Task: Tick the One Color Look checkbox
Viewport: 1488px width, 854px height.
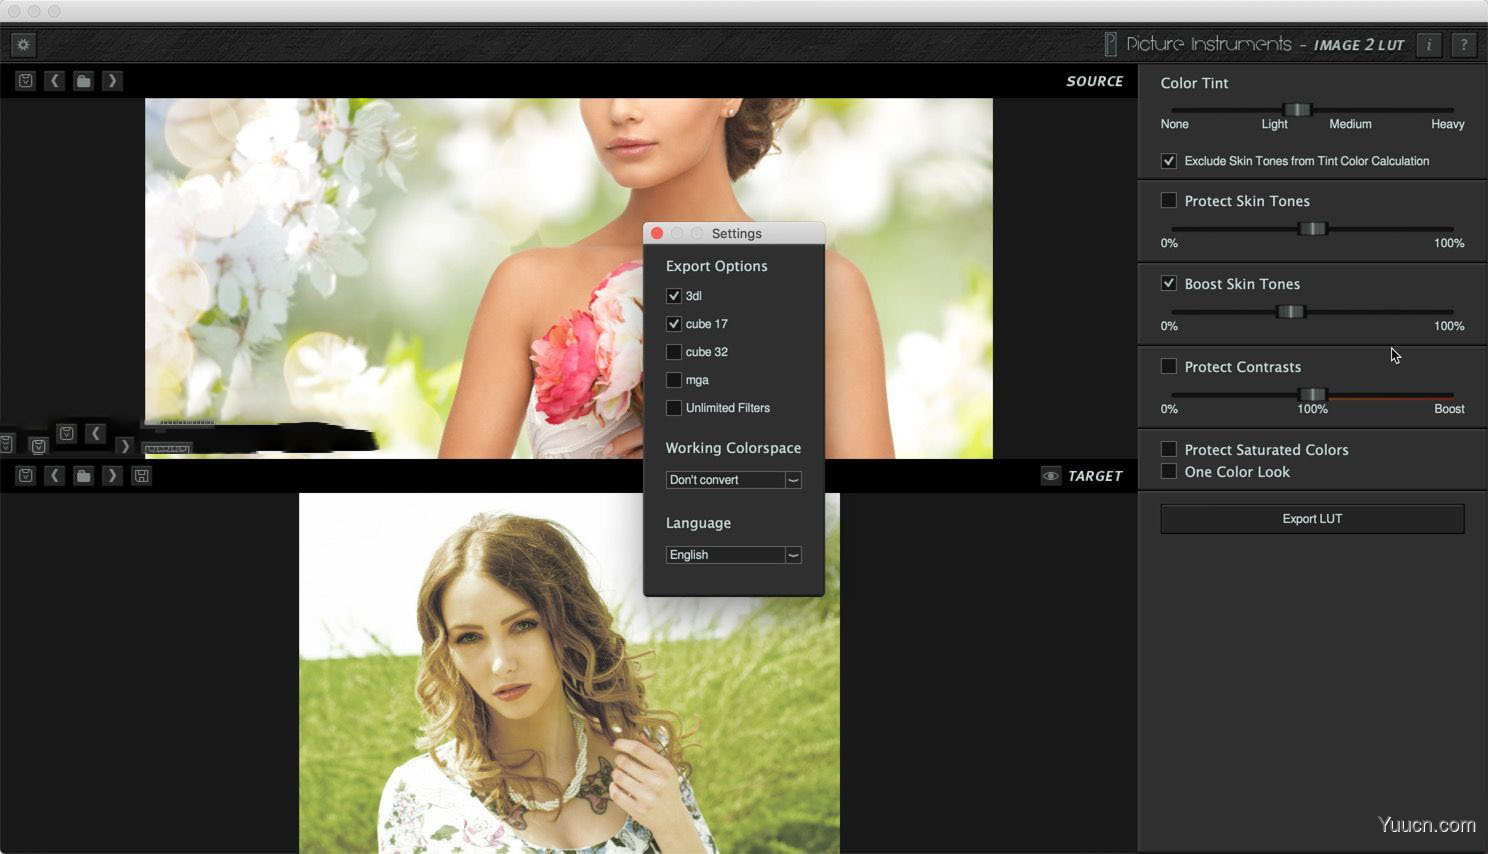Action: [x=1168, y=472]
